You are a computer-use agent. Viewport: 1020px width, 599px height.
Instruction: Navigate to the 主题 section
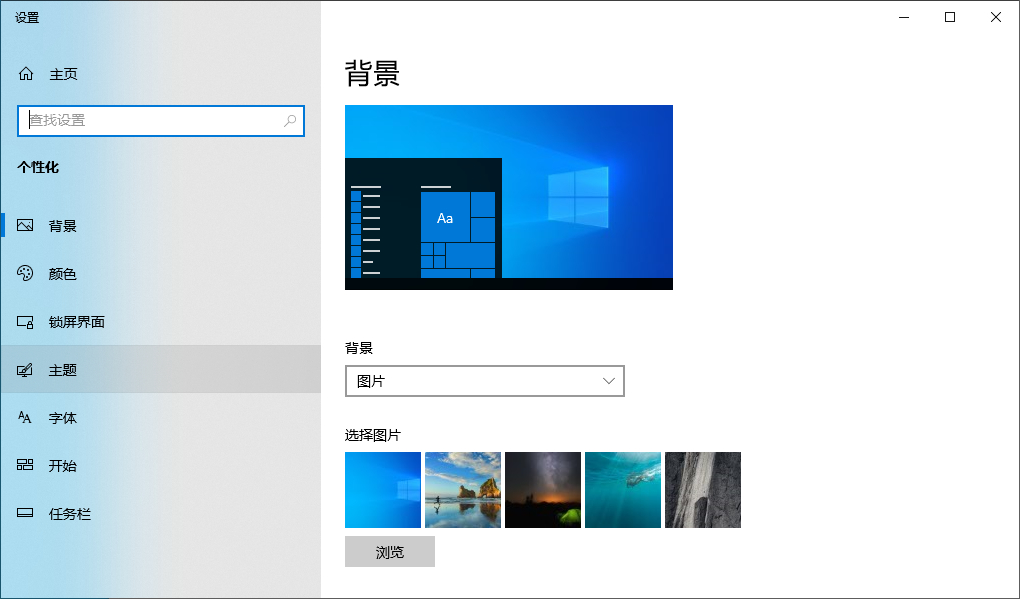62,370
